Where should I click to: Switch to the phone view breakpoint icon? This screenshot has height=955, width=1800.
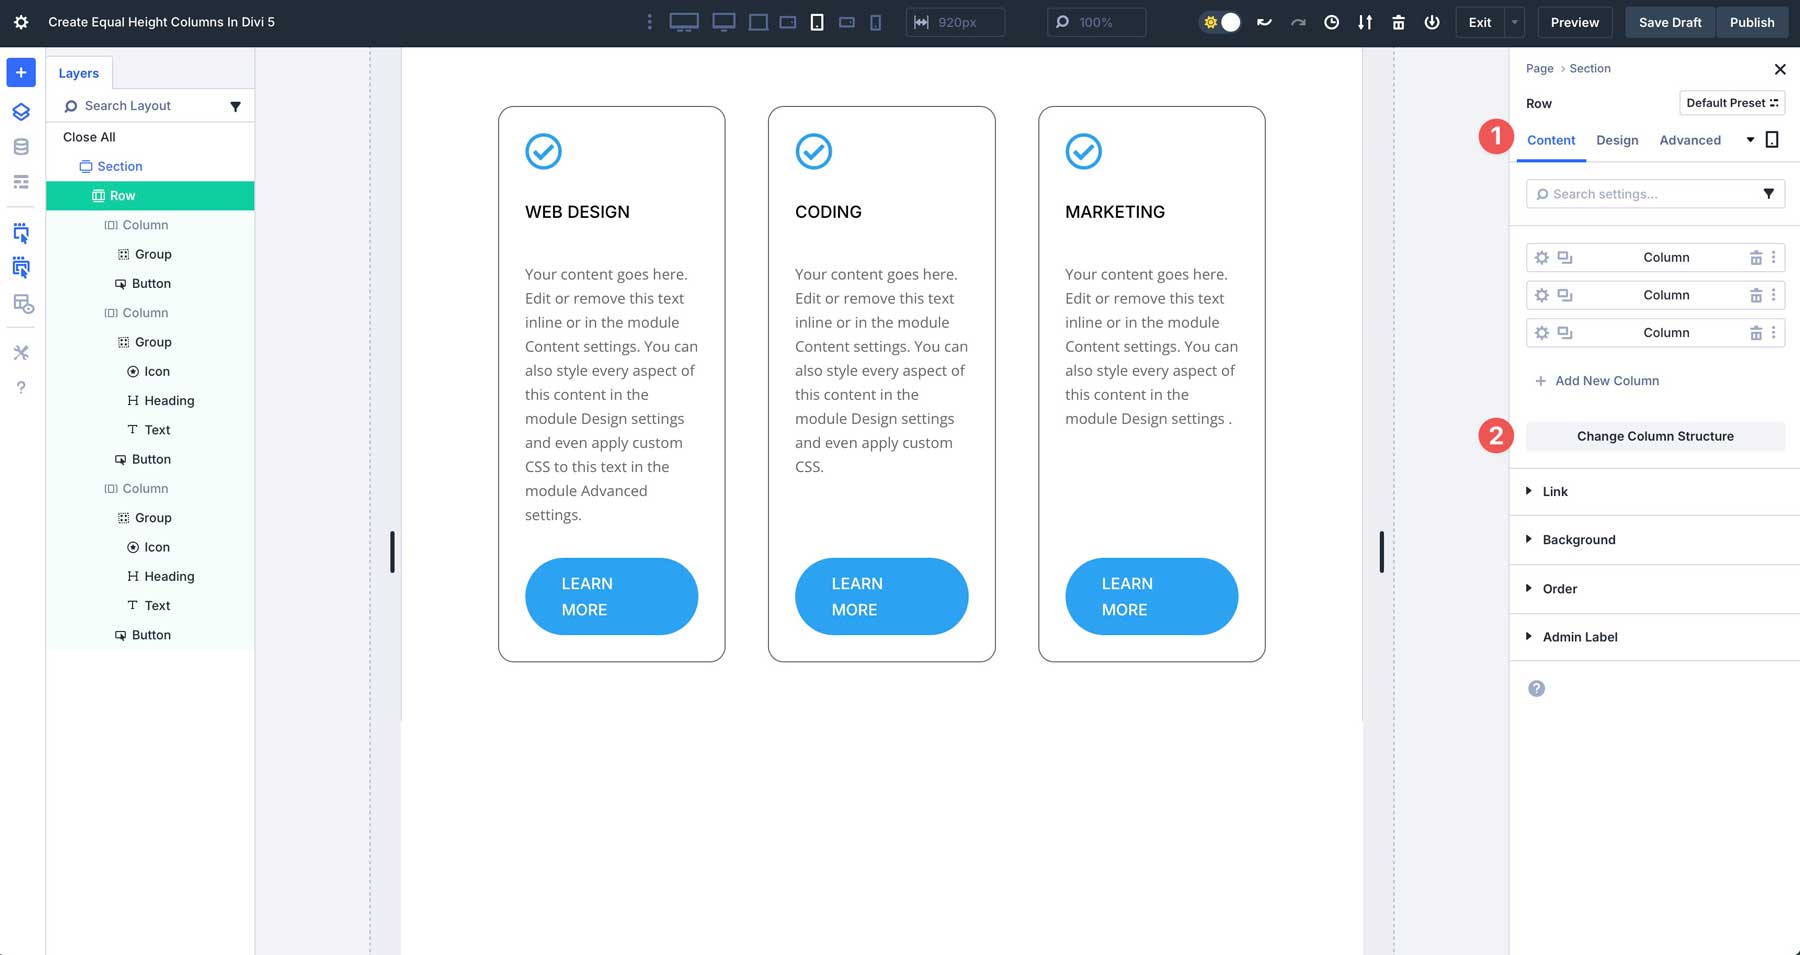click(875, 22)
